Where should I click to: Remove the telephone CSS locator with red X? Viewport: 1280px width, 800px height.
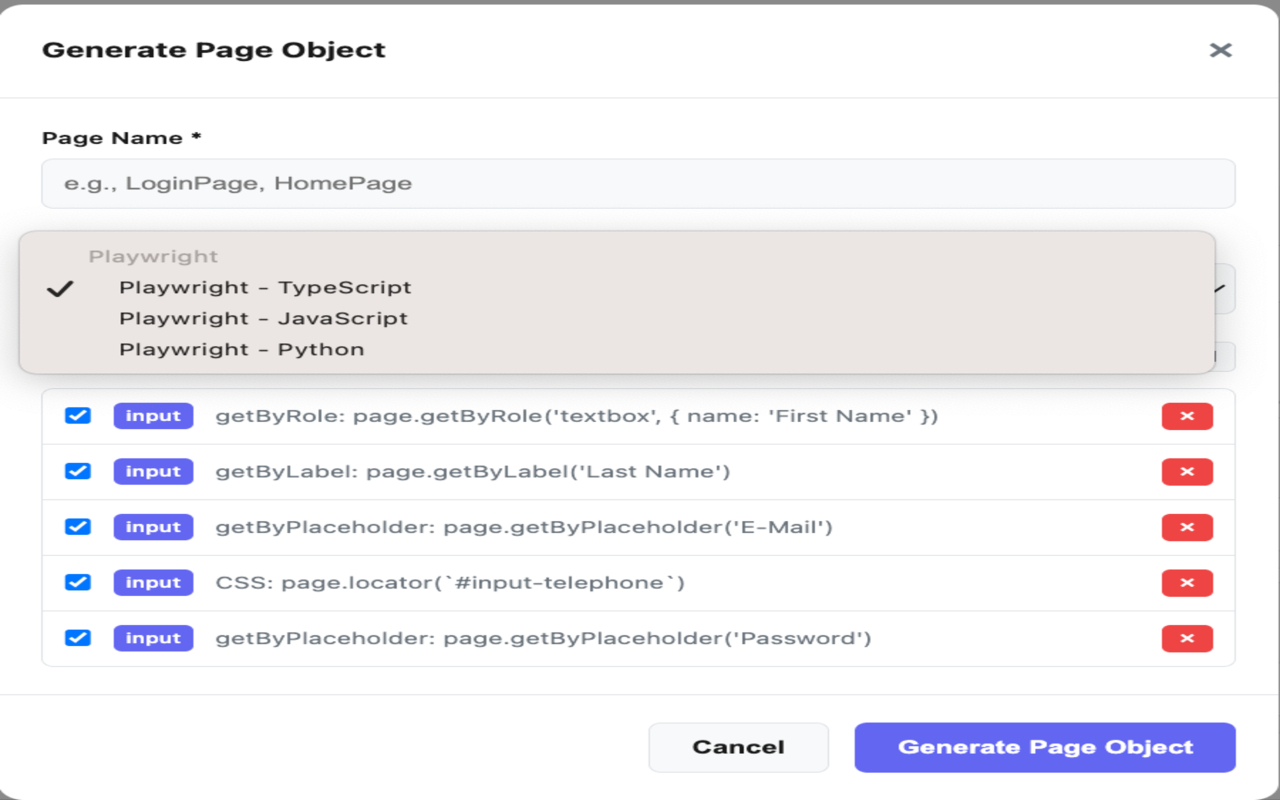point(1187,582)
